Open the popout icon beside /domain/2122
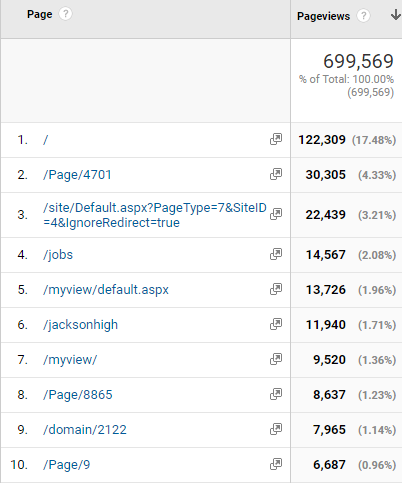402x487 pixels. (276, 429)
